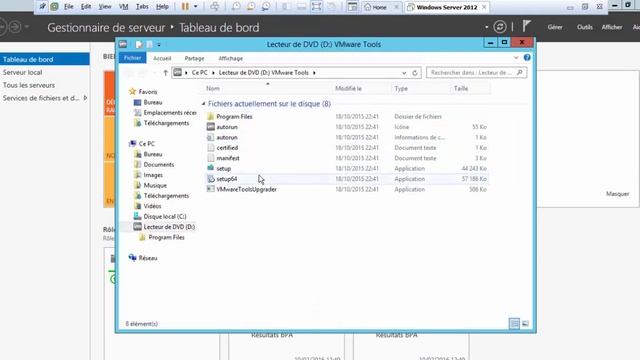Open the Affichage ribbon tab
Viewport: 640px width, 360px height.
tap(231, 58)
